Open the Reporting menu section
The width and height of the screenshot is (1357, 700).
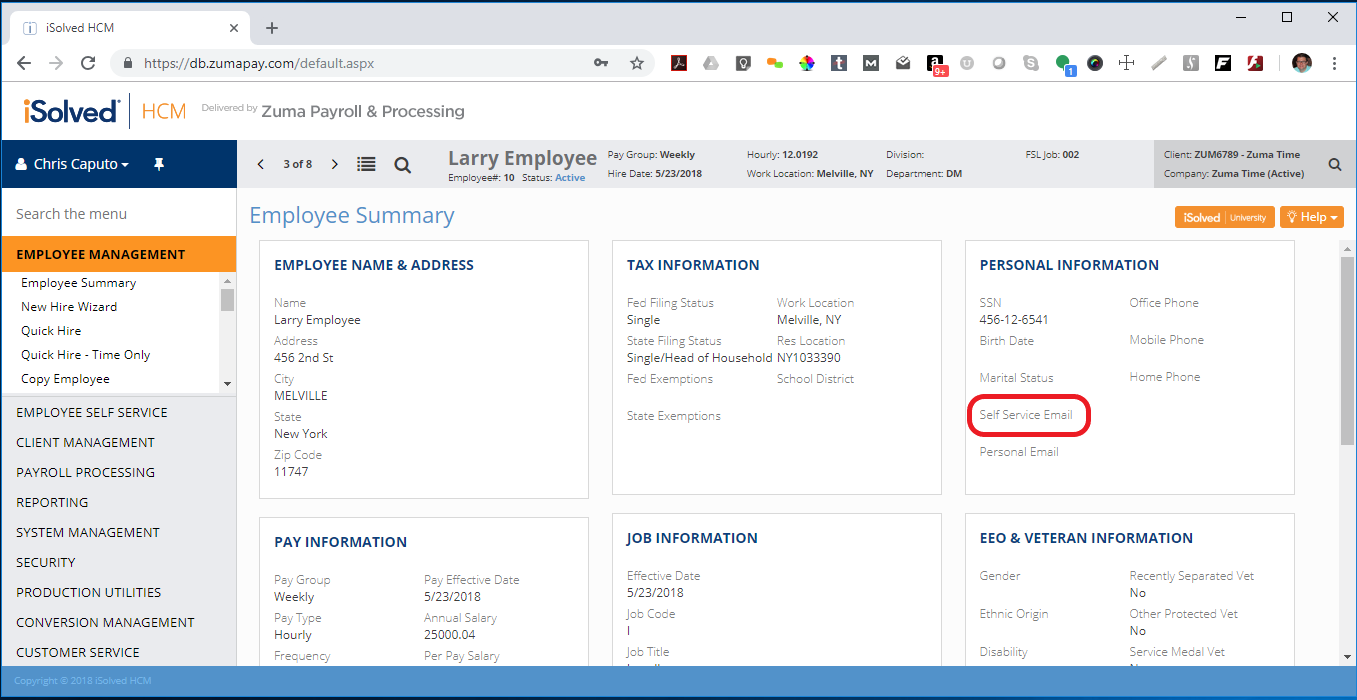point(52,502)
